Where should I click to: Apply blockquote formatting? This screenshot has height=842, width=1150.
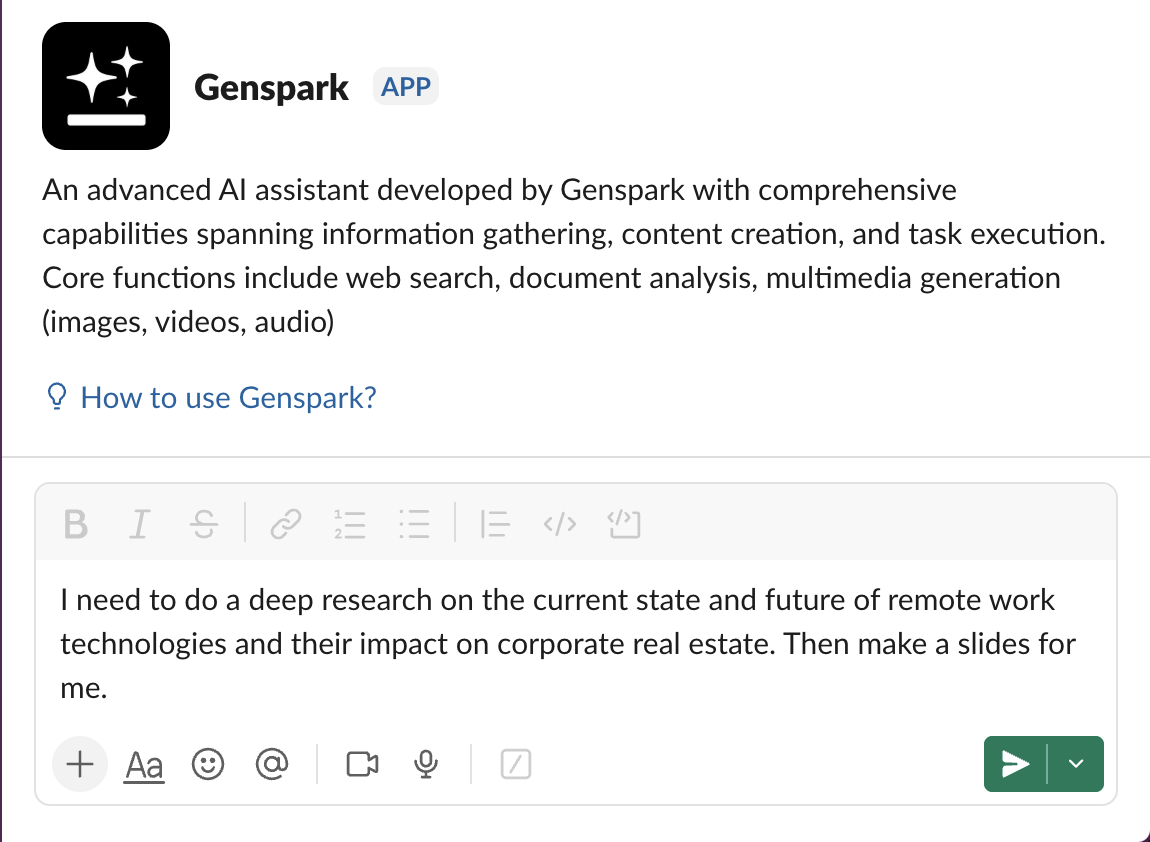495,524
